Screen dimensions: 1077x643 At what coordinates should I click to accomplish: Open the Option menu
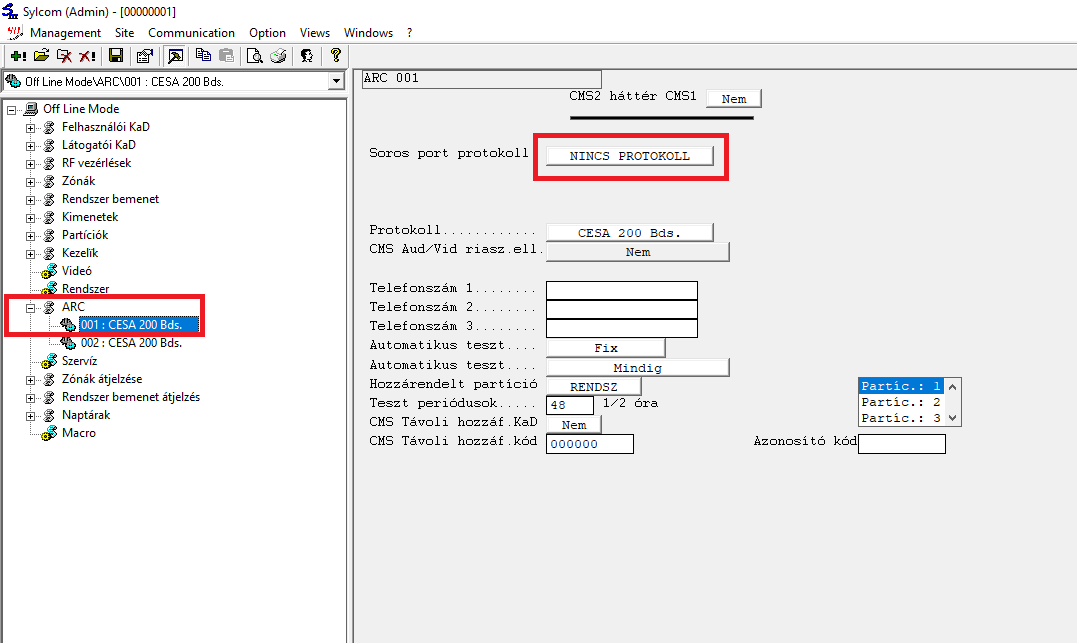[267, 33]
